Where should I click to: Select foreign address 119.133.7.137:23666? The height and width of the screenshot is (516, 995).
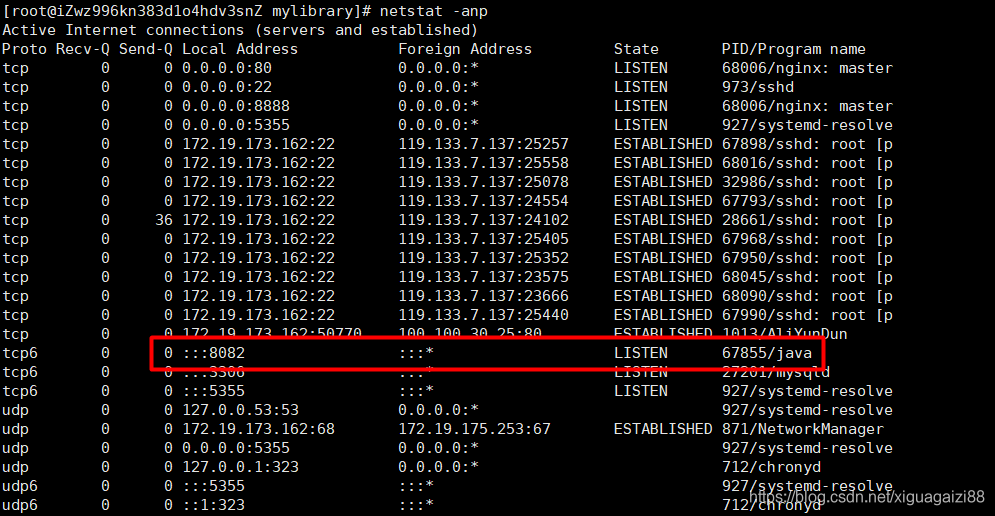coord(483,296)
